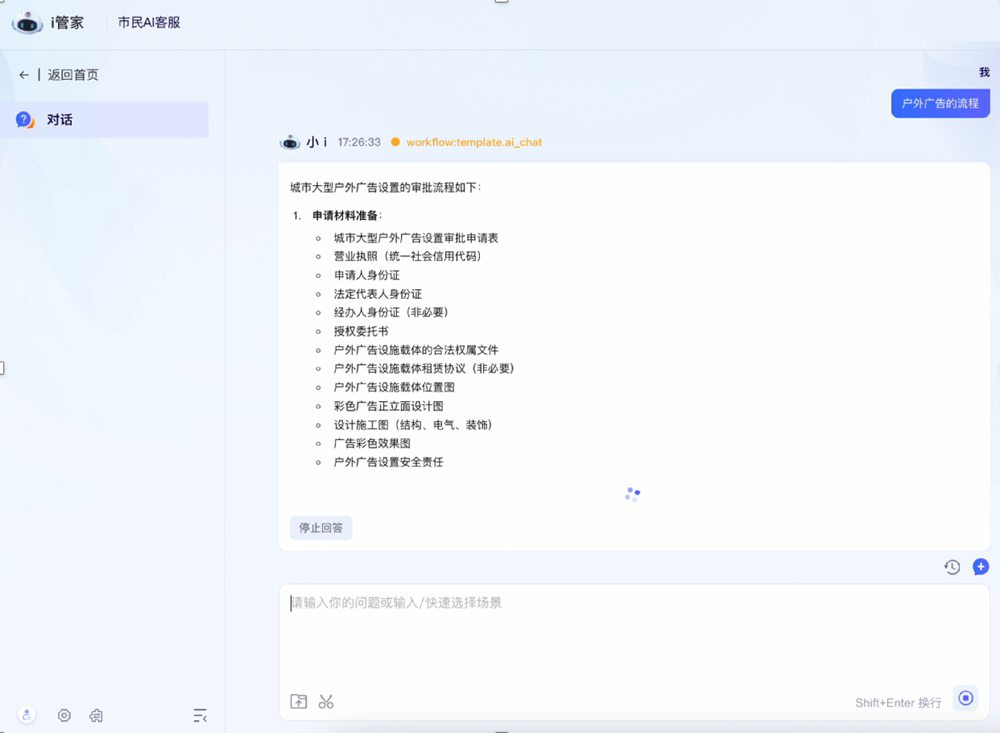Image resolution: width=1000 pixels, height=733 pixels.
Task: Click the scissors snippet icon in the input bar
Action: 325,701
